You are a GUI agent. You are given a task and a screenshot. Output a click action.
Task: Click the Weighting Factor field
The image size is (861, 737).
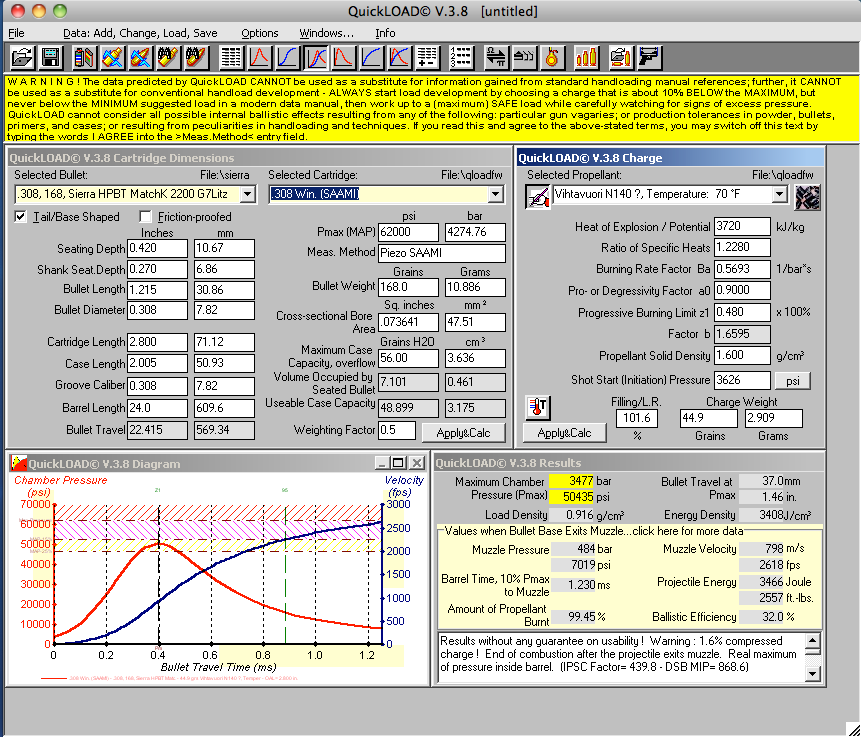(397, 430)
